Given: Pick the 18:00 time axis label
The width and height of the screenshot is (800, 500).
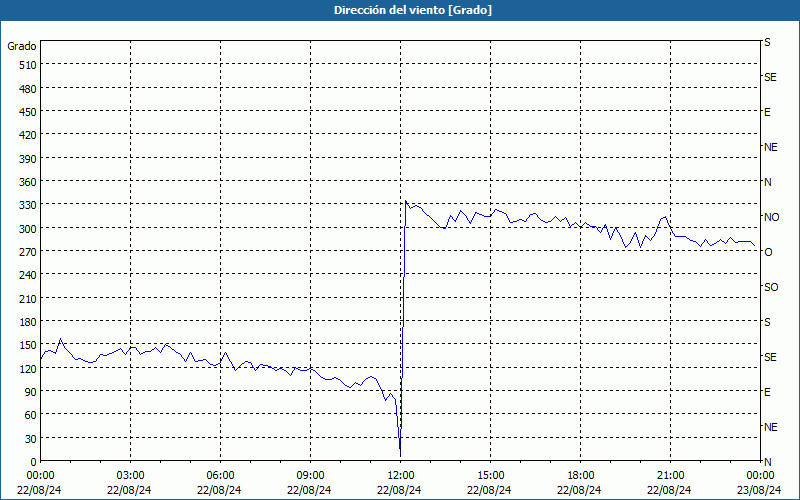Looking at the screenshot, I should (580, 476).
